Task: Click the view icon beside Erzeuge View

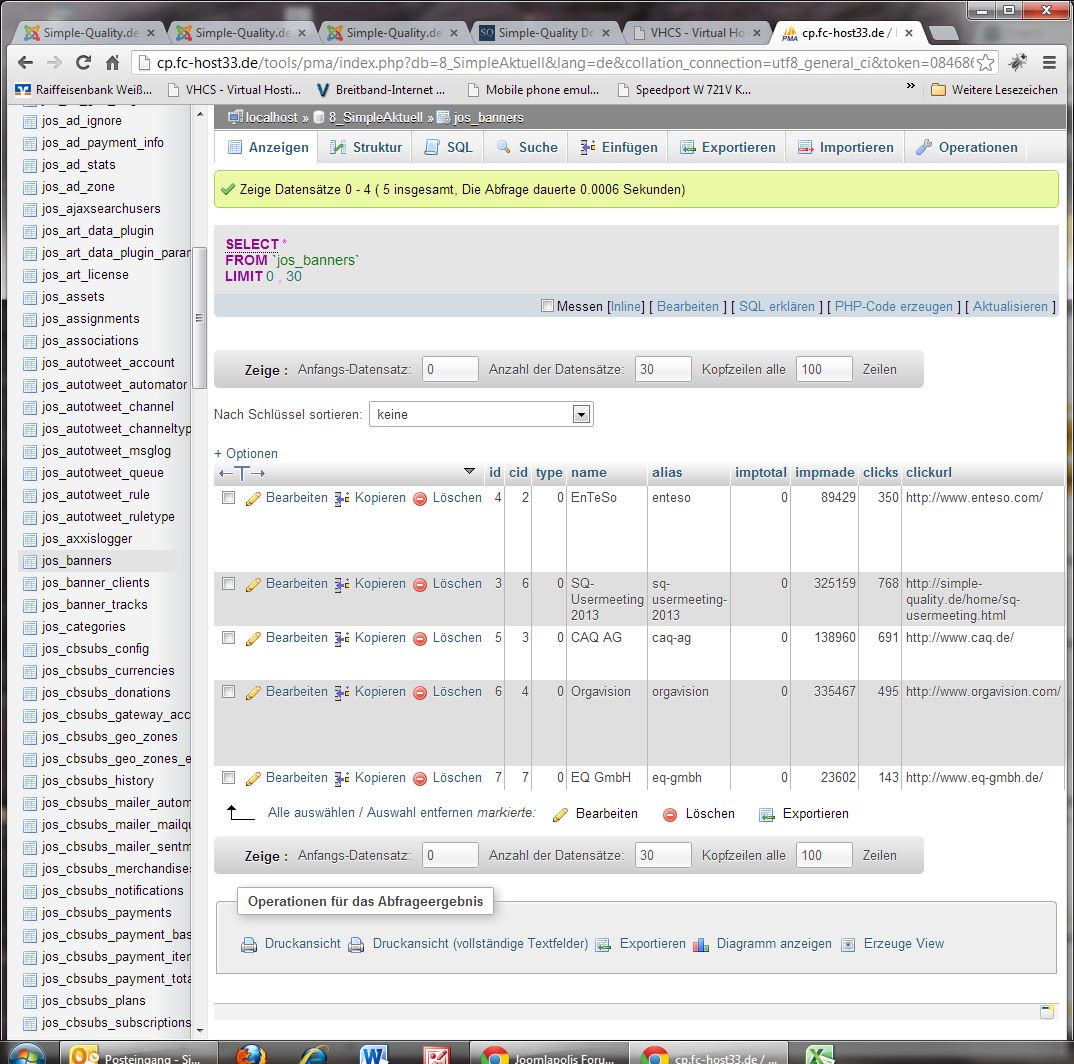Action: click(848, 945)
